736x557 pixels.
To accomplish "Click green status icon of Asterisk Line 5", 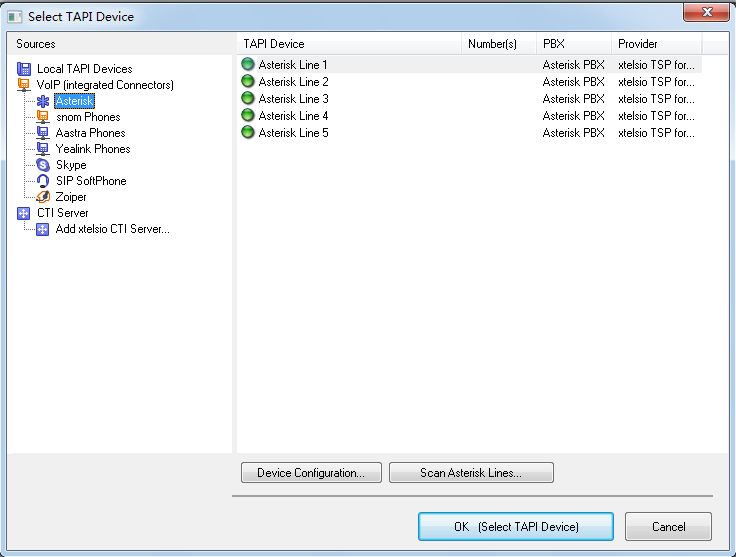I will coord(248,133).
